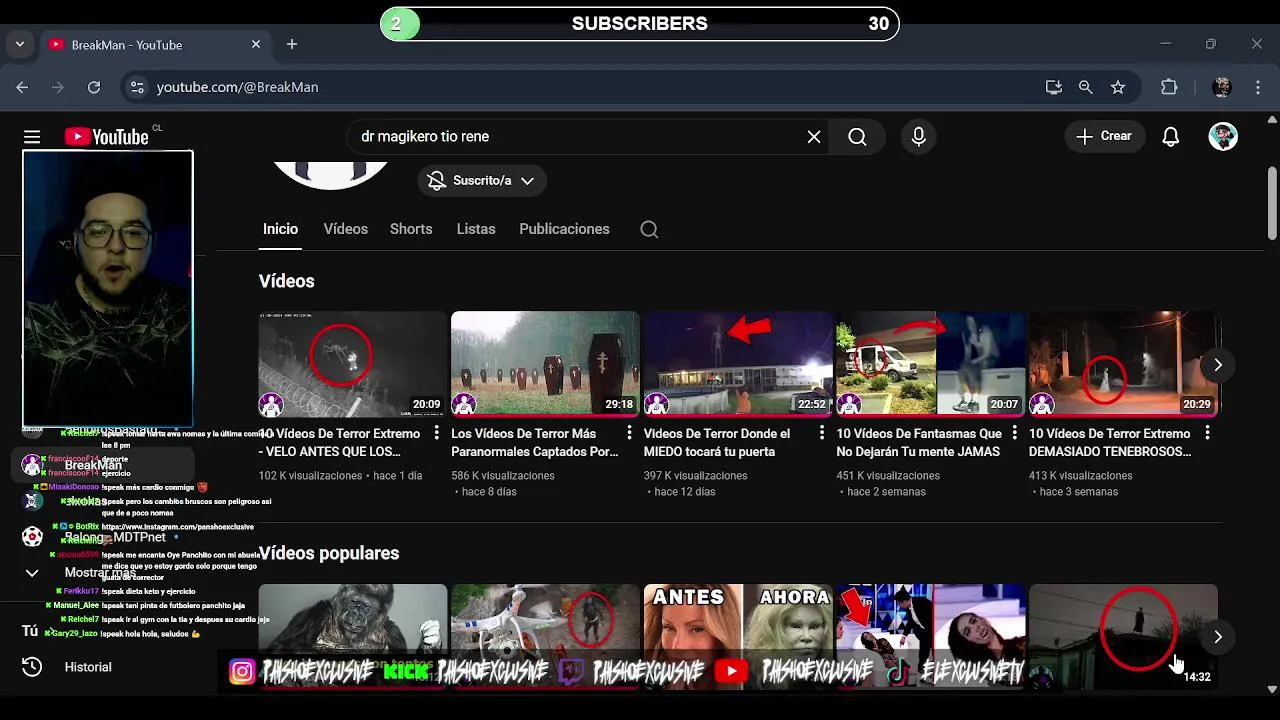Open options for '10 Vídeos De Terror Extremo - VELO'

(x=436, y=433)
